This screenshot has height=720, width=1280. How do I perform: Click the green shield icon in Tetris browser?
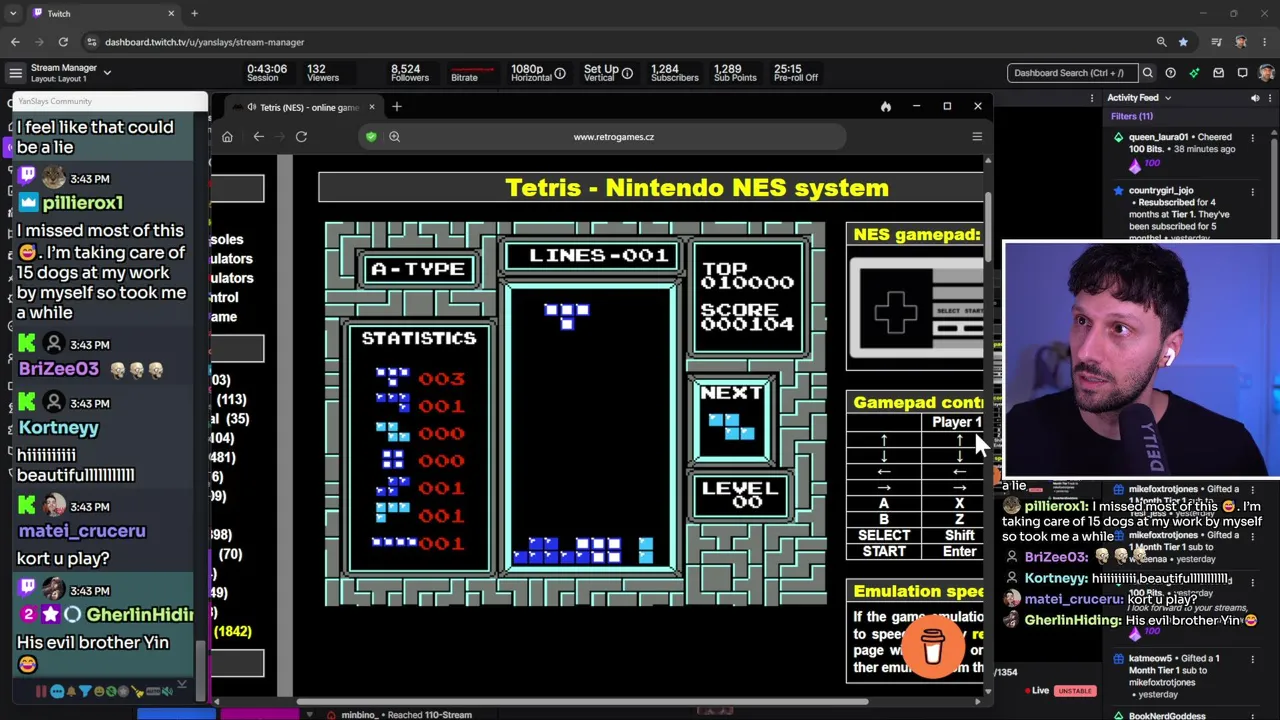click(x=371, y=137)
